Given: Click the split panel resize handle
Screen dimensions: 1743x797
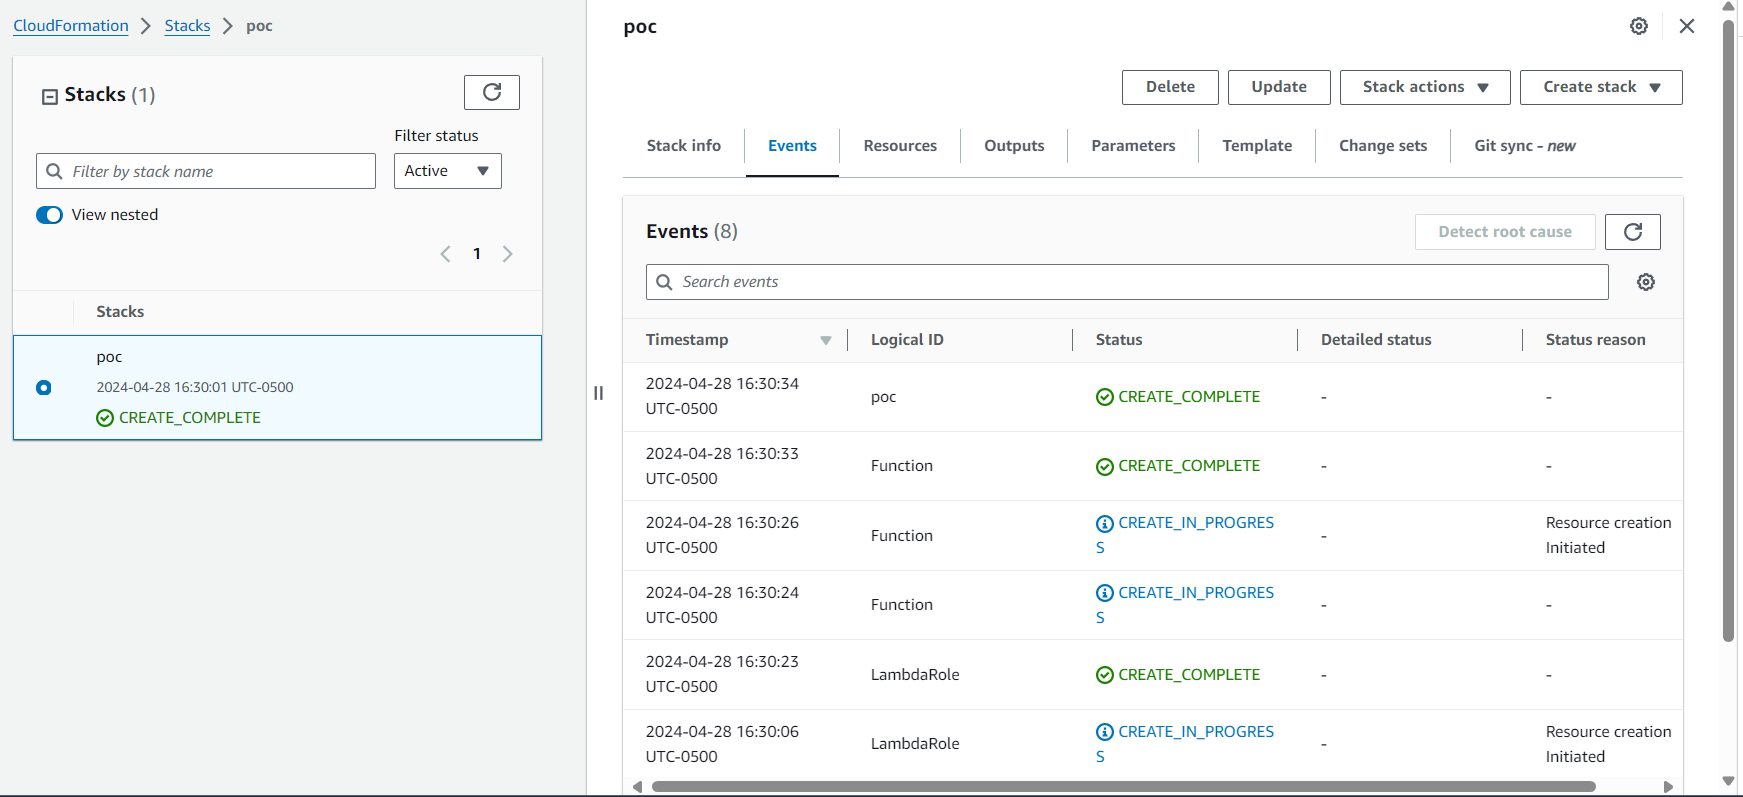Looking at the screenshot, I should 599,393.
